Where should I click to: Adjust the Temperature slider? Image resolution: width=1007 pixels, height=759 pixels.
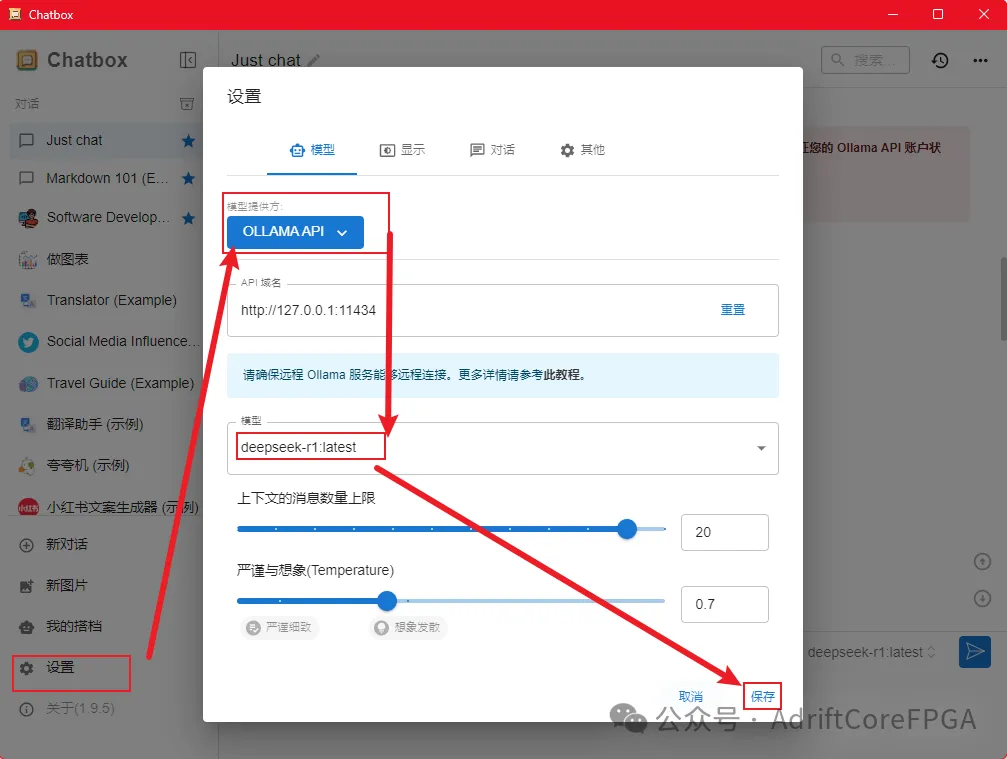(451, 601)
